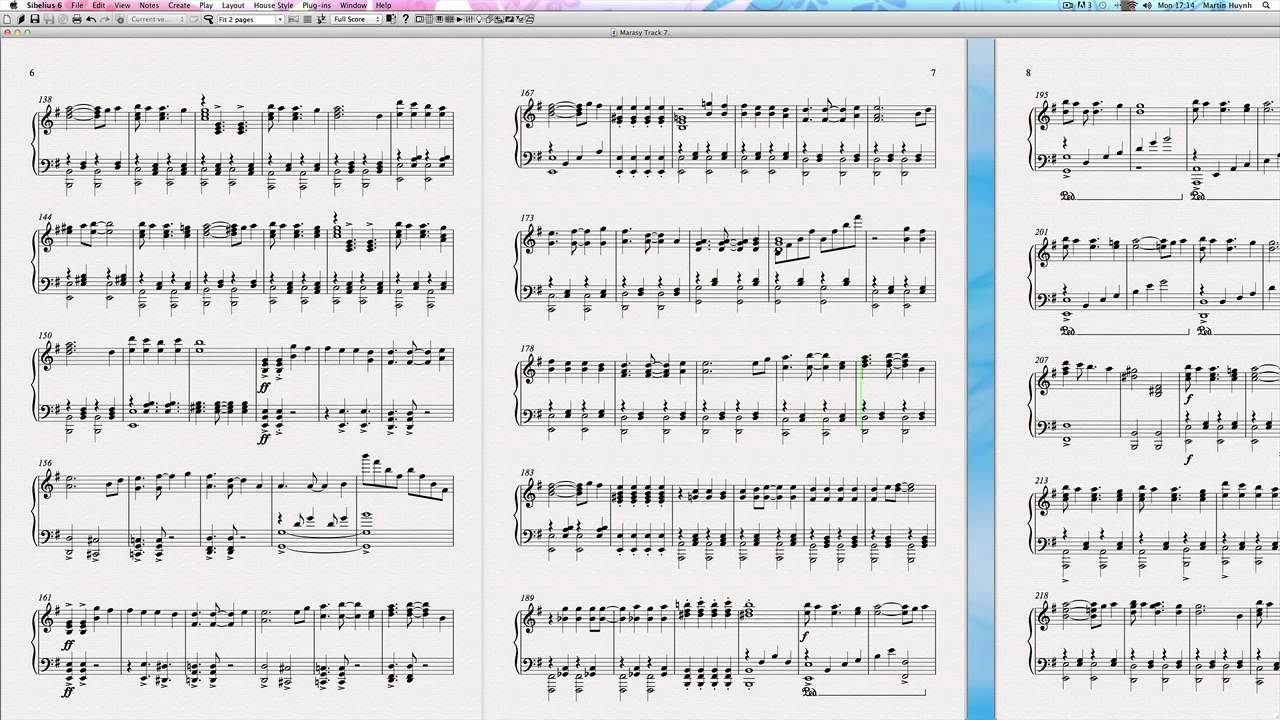Open Spotlight search magnifier
Image resolution: width=1280 pixels, height=720 pixels.
[x=1266, y=5]
